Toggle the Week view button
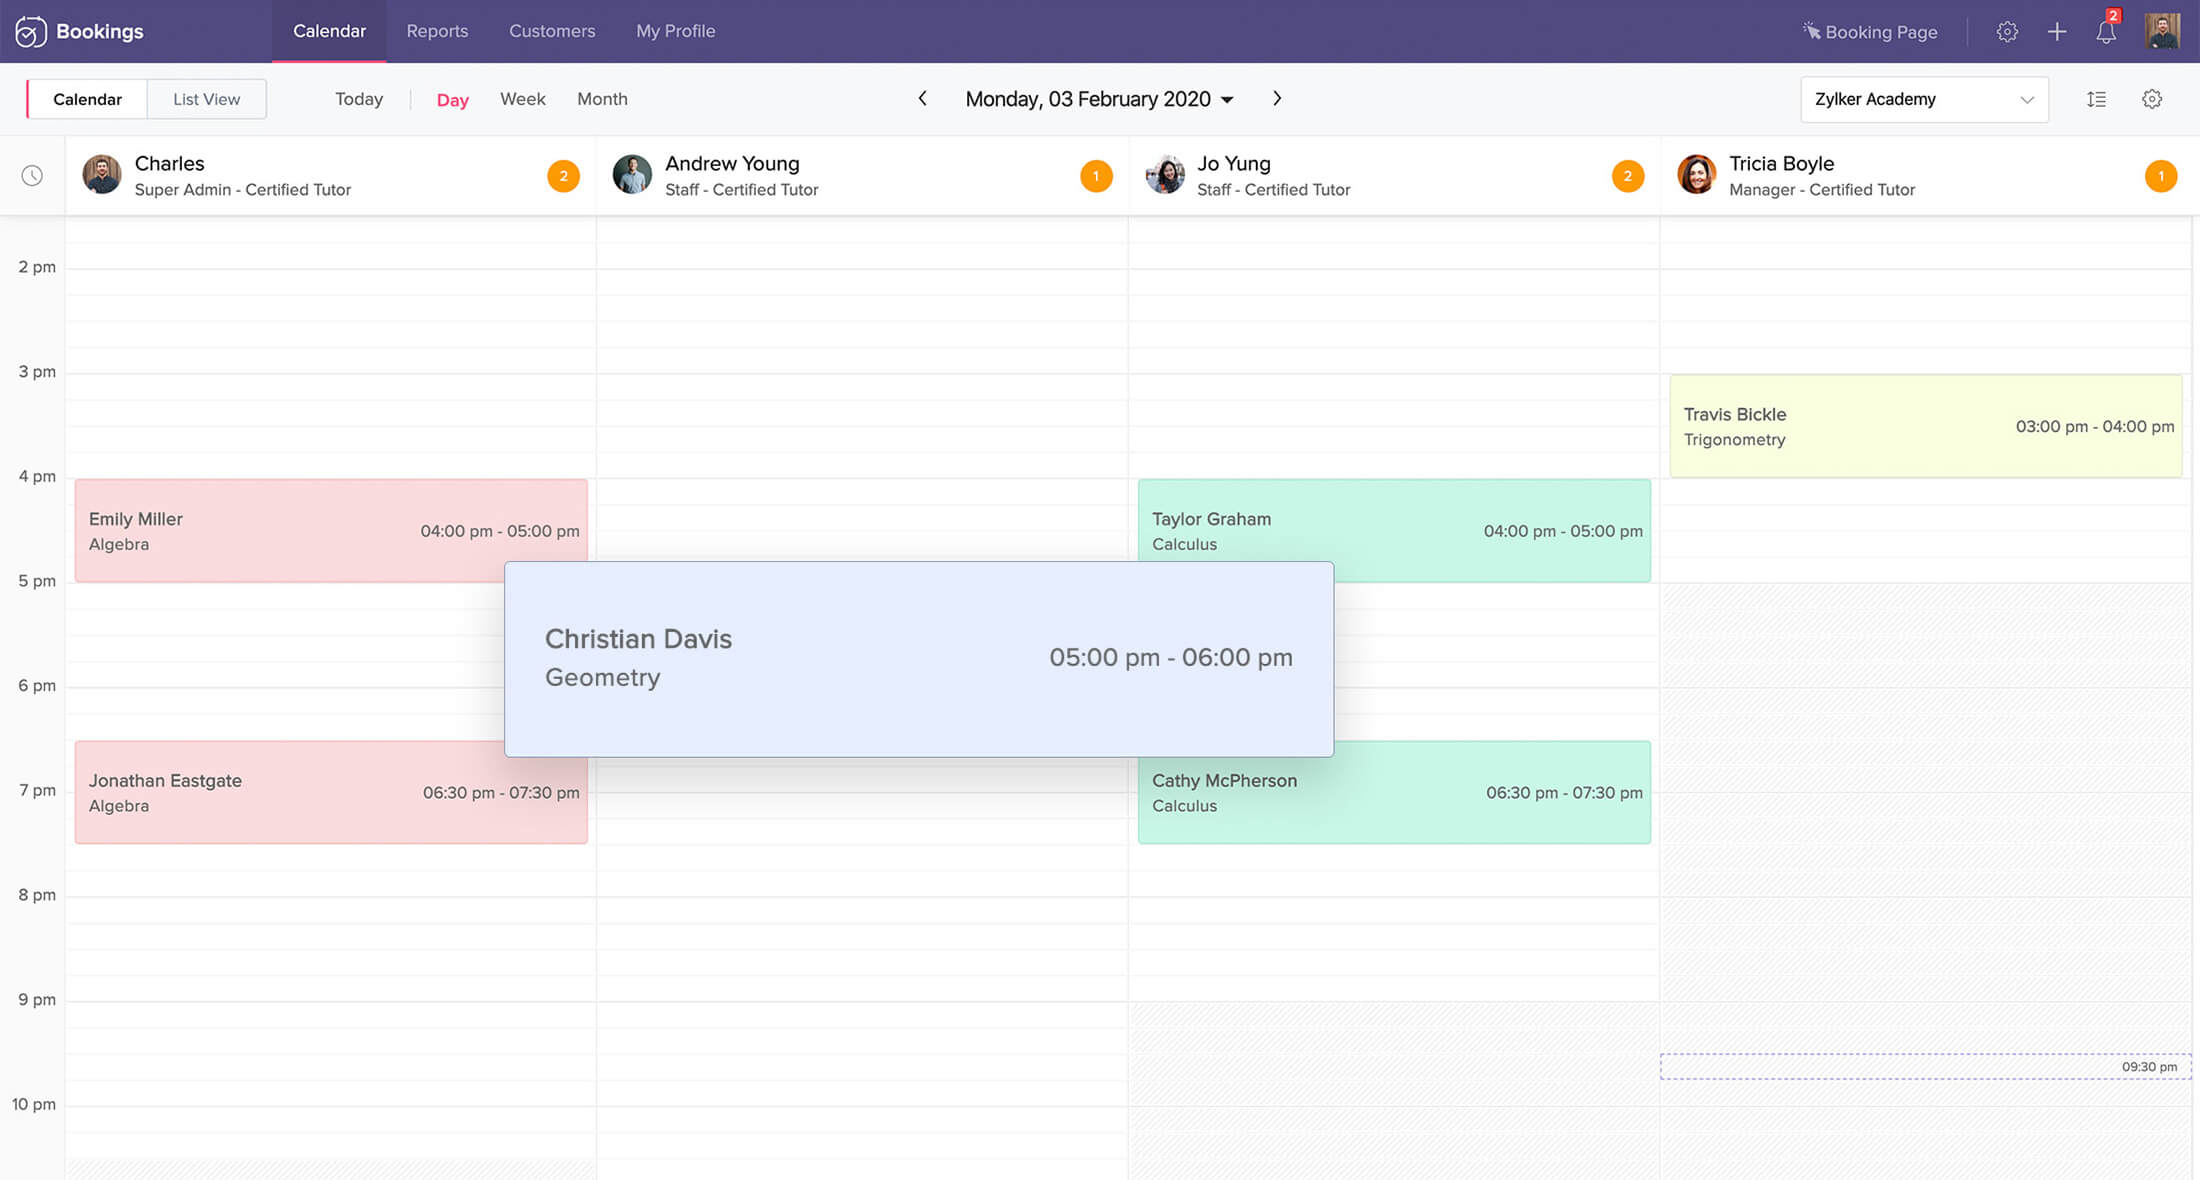2200x1180 pixels. point(521,97)
